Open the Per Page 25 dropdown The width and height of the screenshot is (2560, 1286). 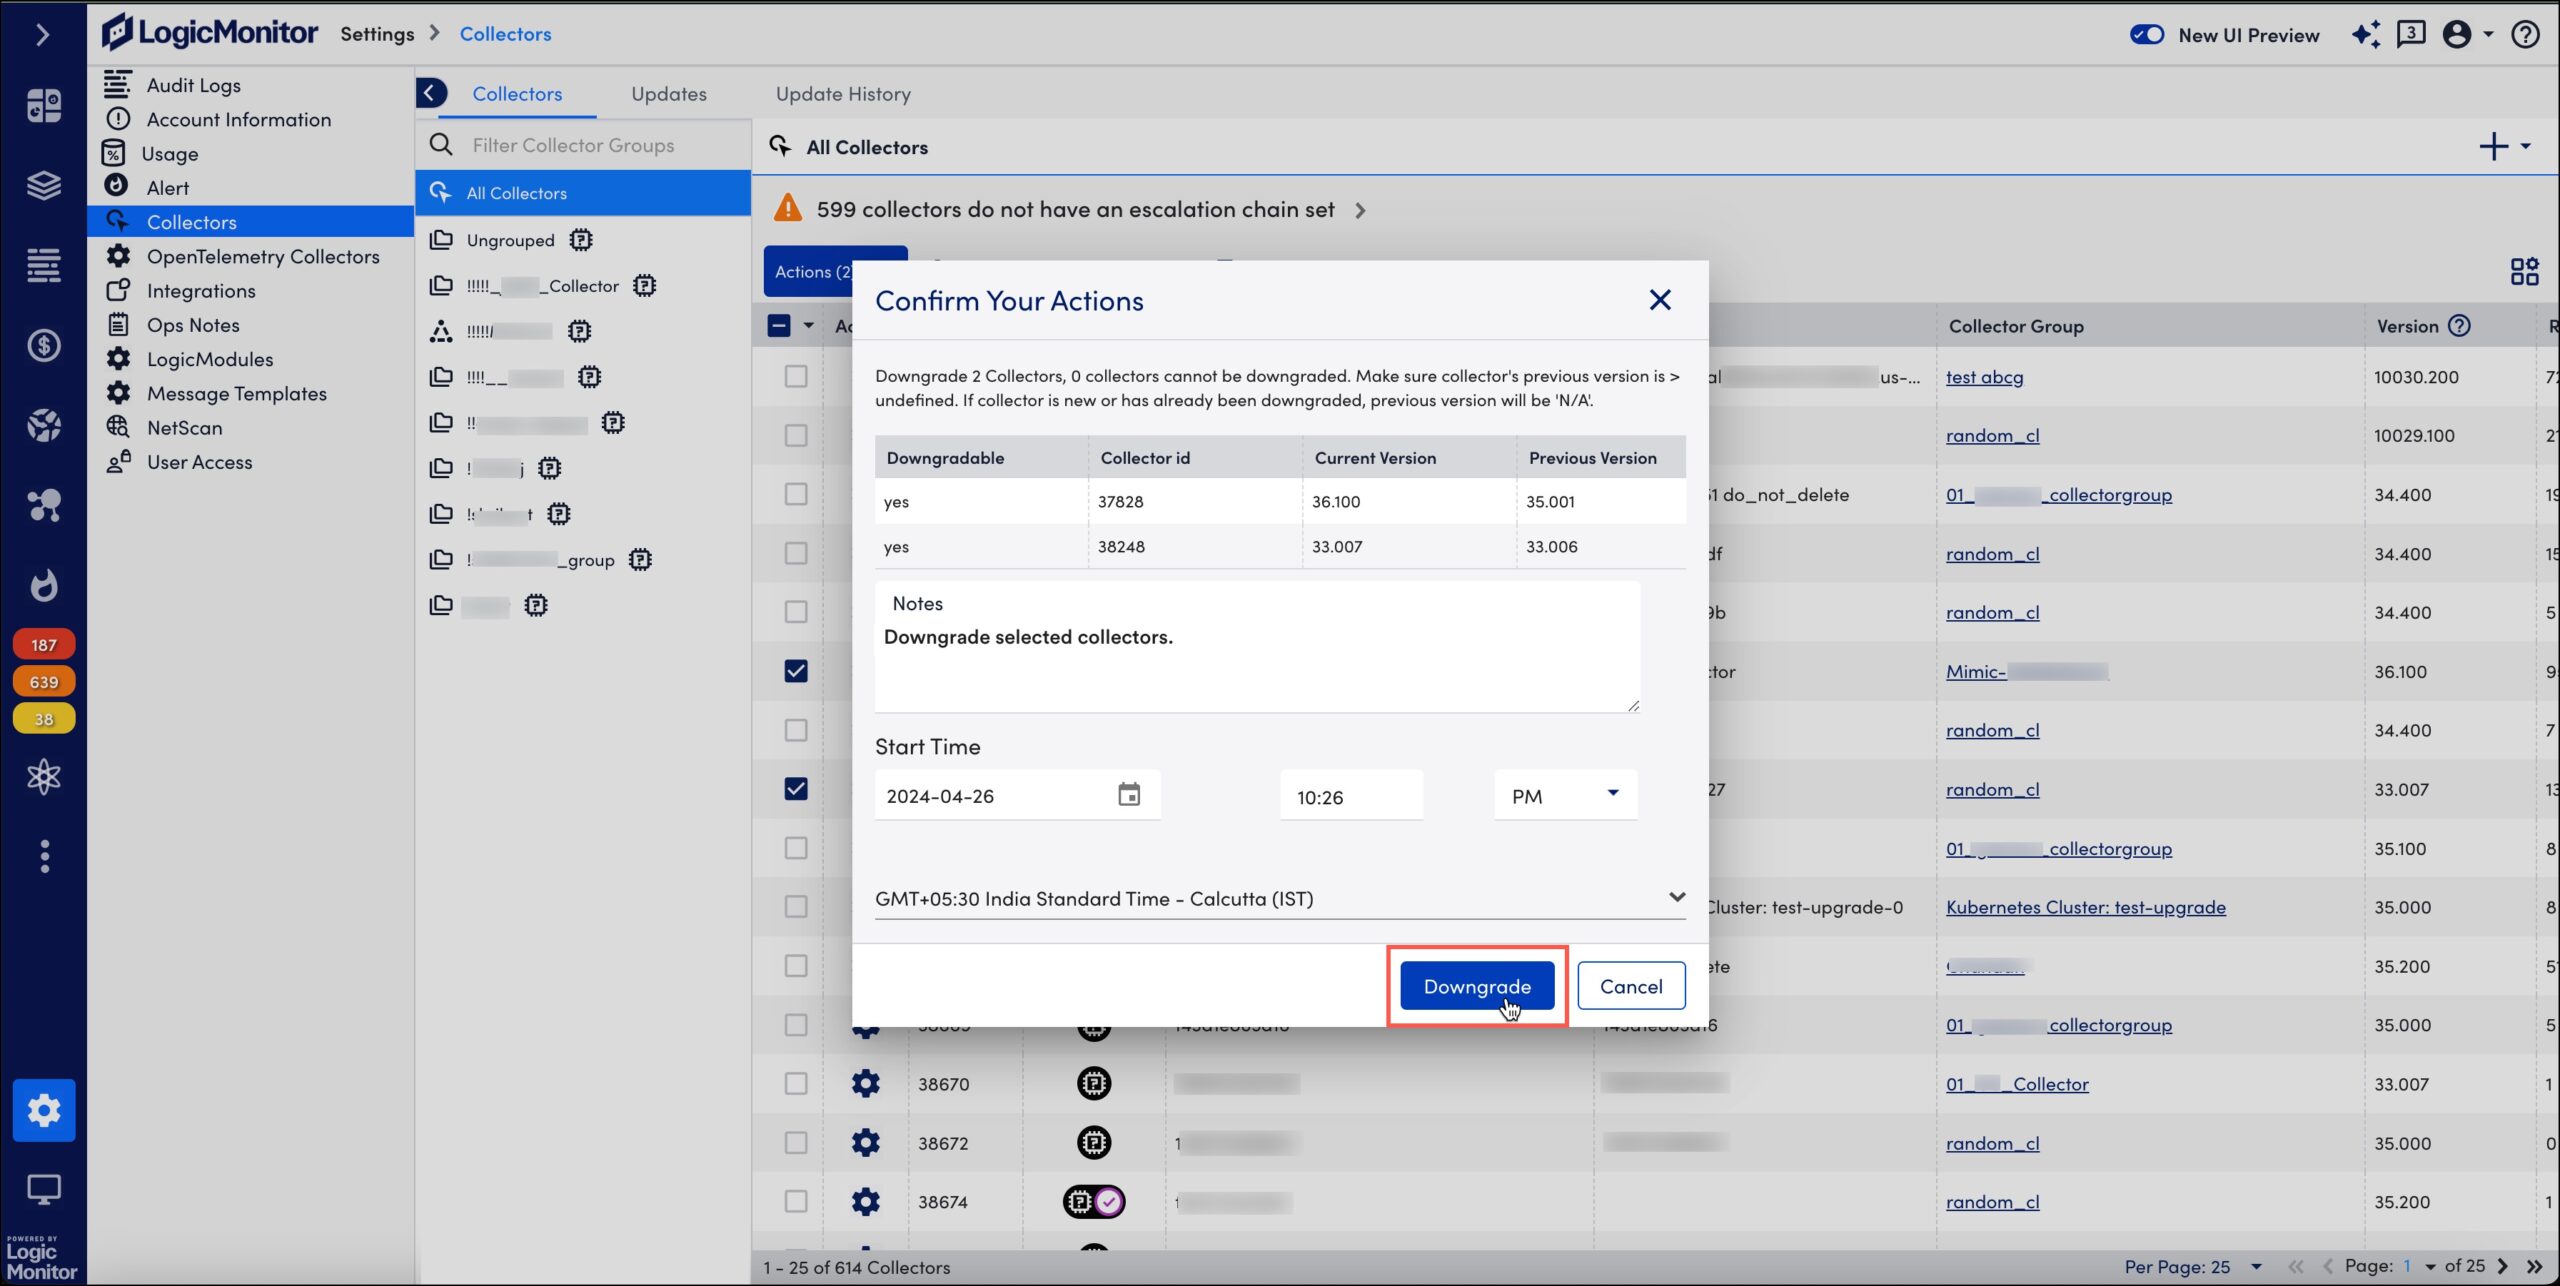[x=2193, y=1267]
